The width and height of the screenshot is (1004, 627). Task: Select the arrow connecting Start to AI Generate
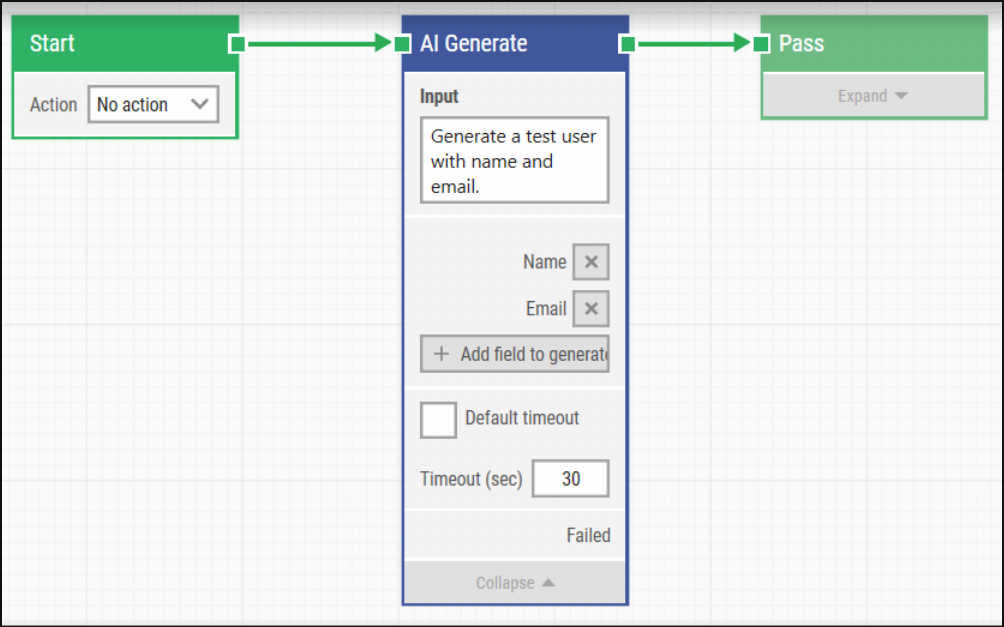[x=320, y=43]
